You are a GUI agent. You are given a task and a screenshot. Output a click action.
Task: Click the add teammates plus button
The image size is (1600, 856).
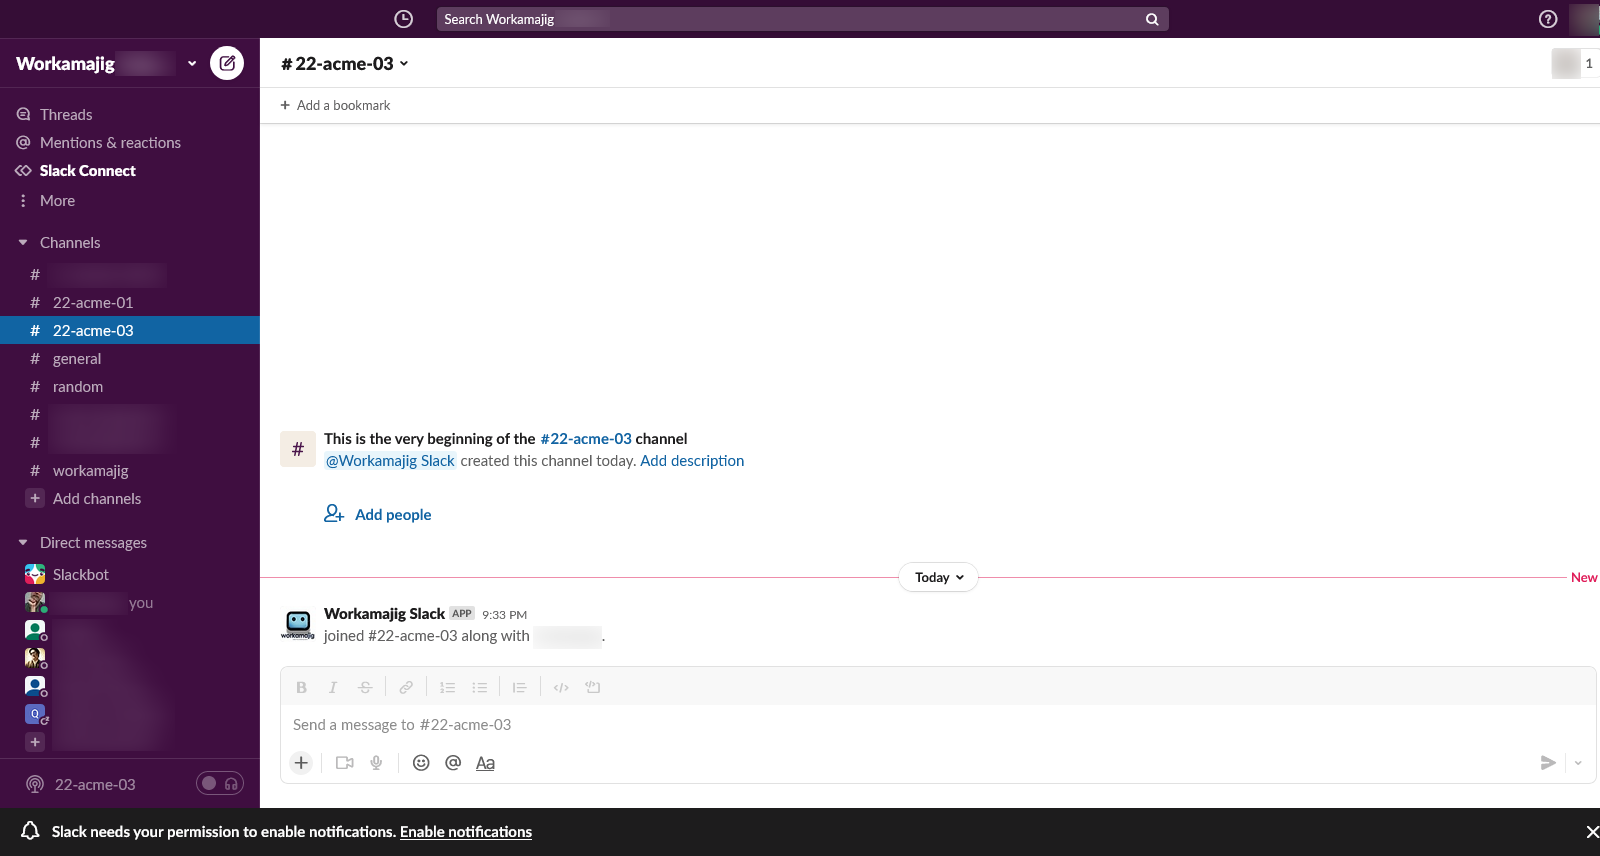pyautogui.click(x=35, y=742)
